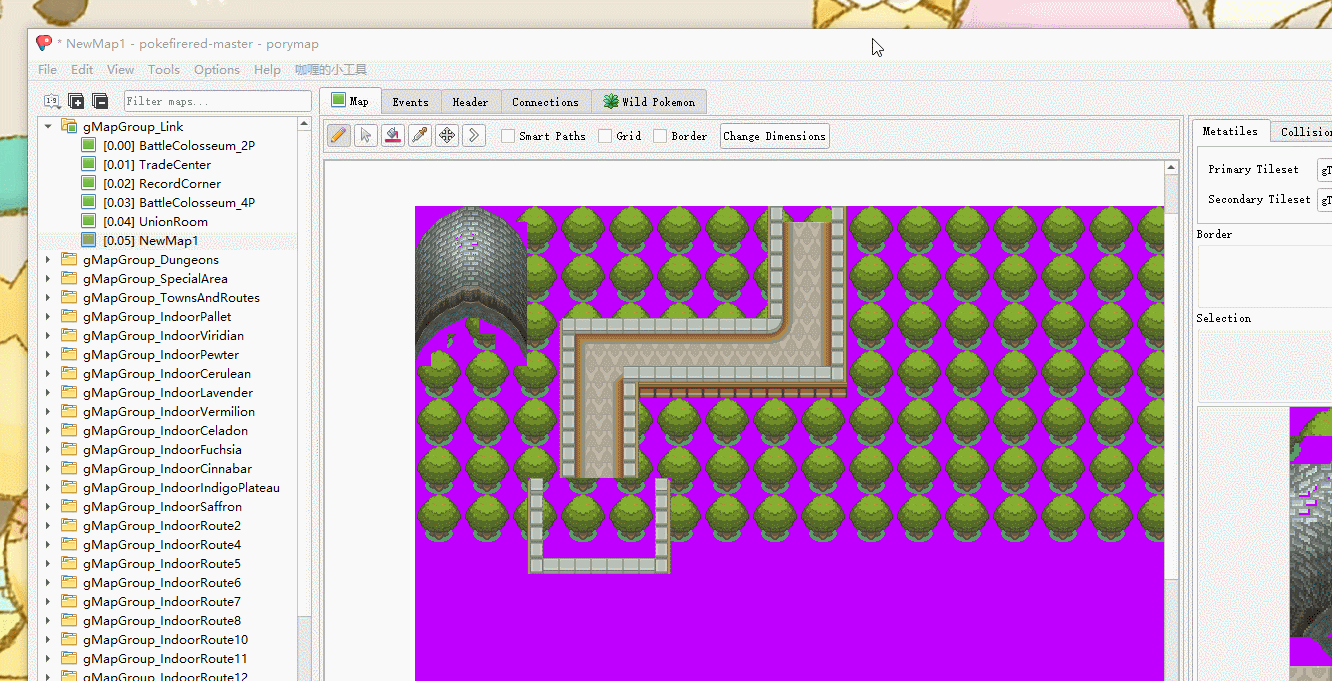Collapse the gMapGroup_Link tree group
The height and width of the screenshot is (681, 1332).
point(47,127)
